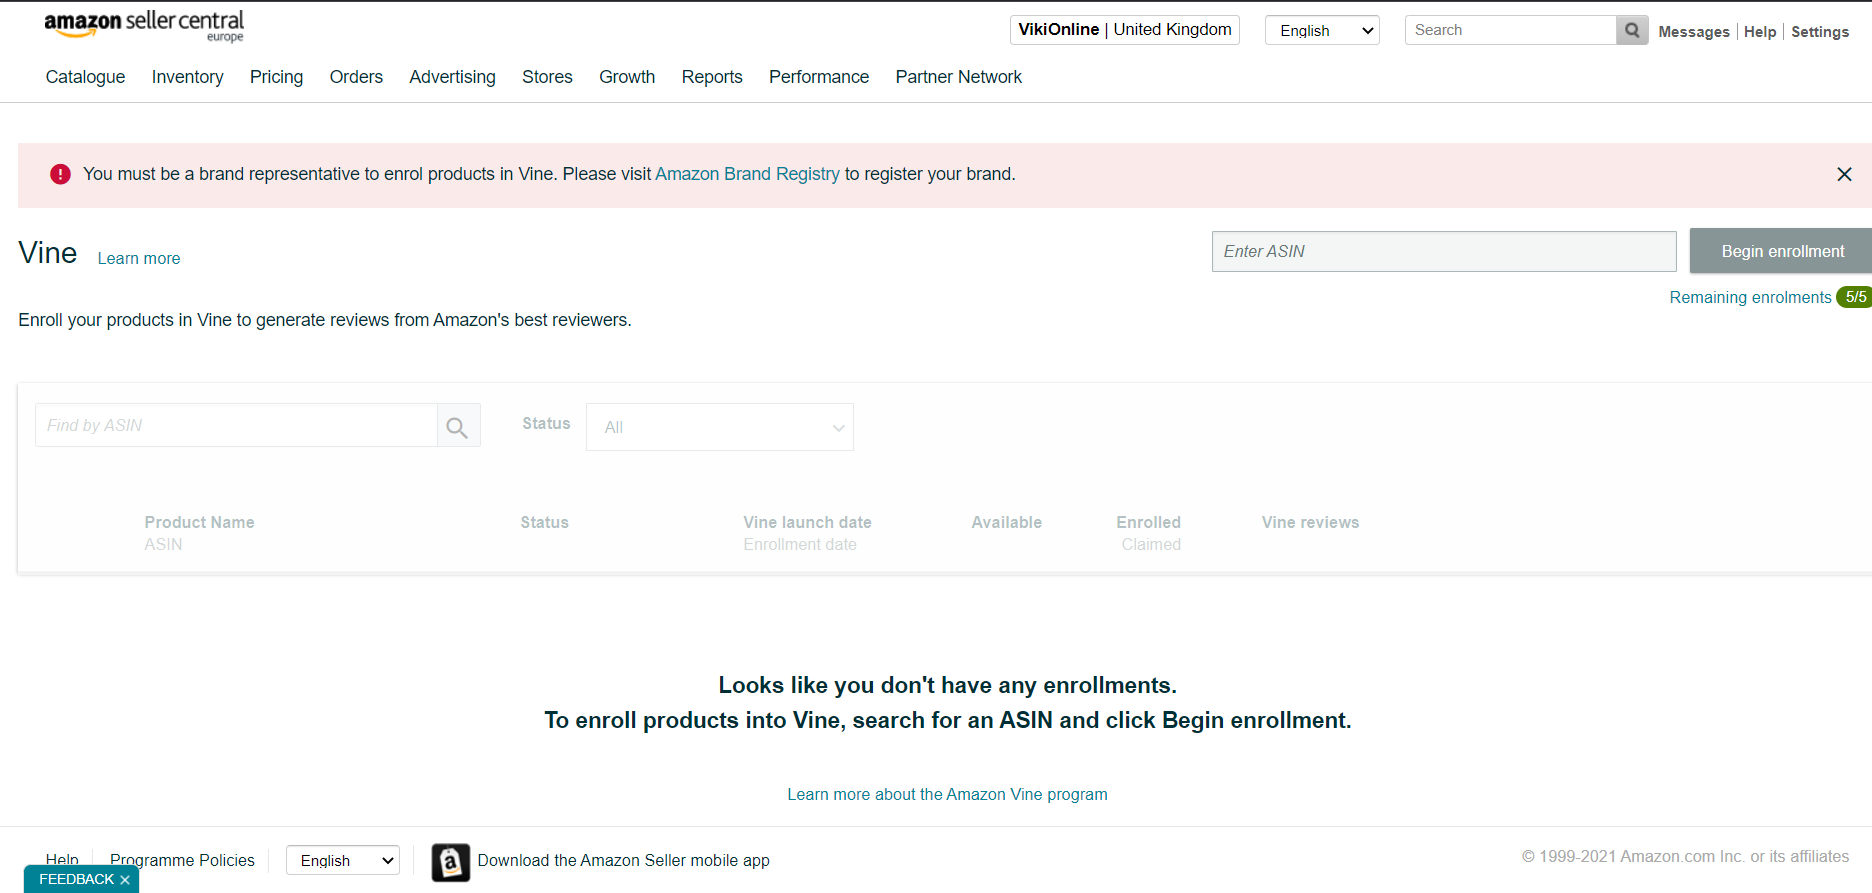Focus the Find by ASIN field
The height and width of the screenshot is (893, 1872).
click(236, 425)
